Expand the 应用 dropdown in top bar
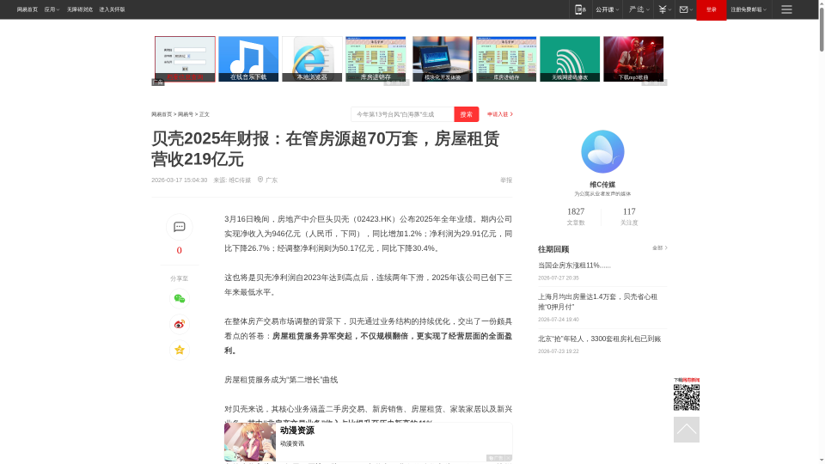 click(x=52, y=9)
